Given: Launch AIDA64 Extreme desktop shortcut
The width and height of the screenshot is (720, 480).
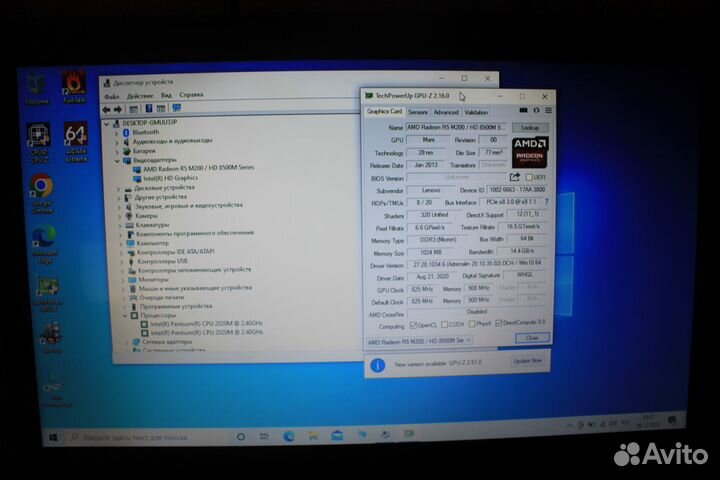Looking at the screenshot, I should click(x=76, y=141).
